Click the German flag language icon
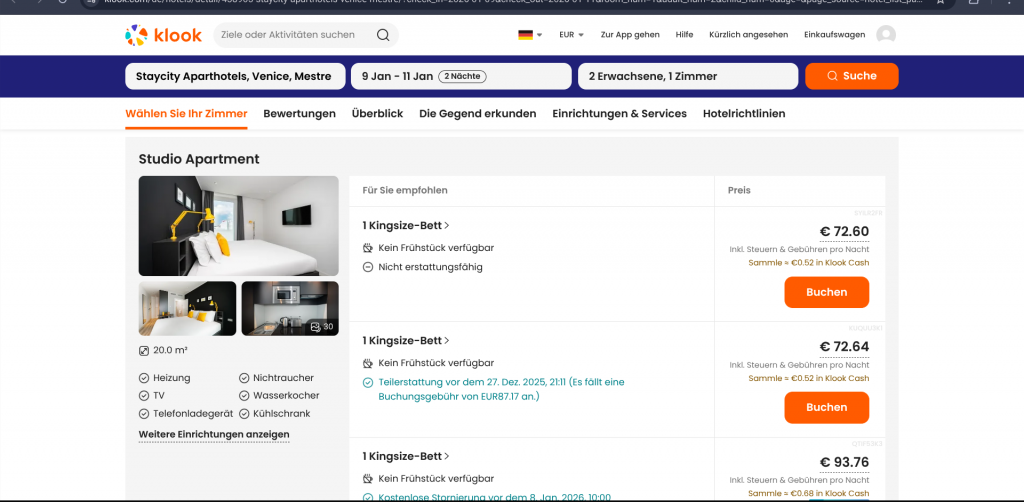This screenshot has height=502, width=1024. coord(525,35)
